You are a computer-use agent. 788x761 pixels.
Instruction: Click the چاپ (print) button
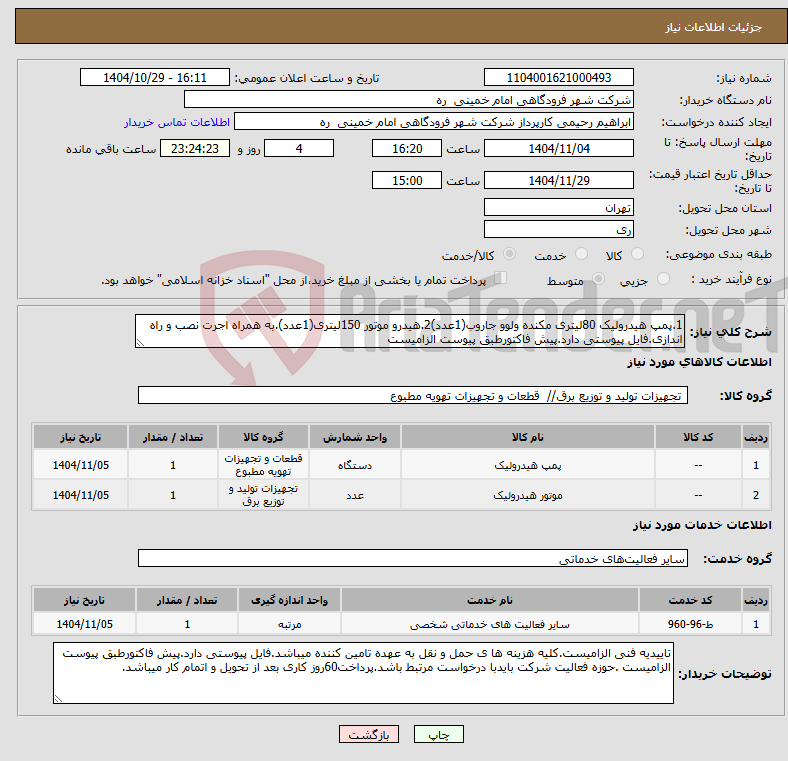click(438, 735)
